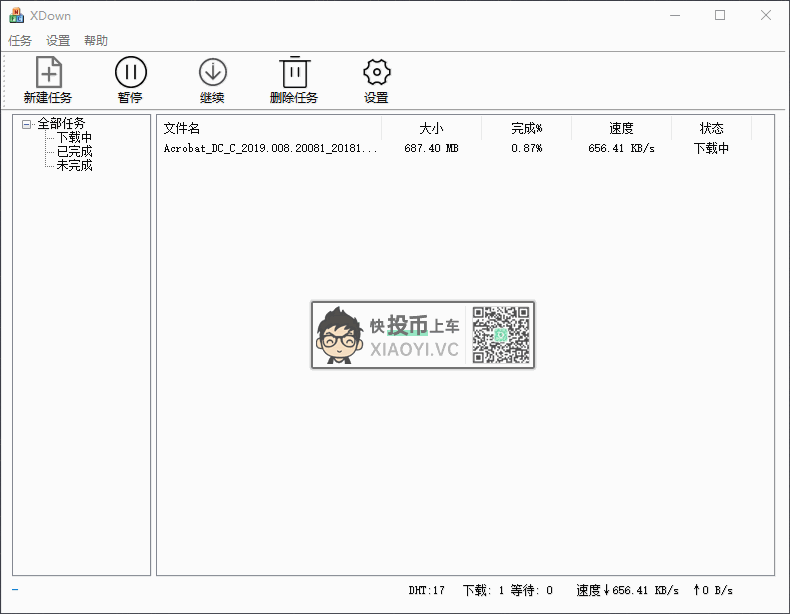This screenshot has height=614, width=790.
Task: Sort by the 大小 column header
Action: pos(431,128)
